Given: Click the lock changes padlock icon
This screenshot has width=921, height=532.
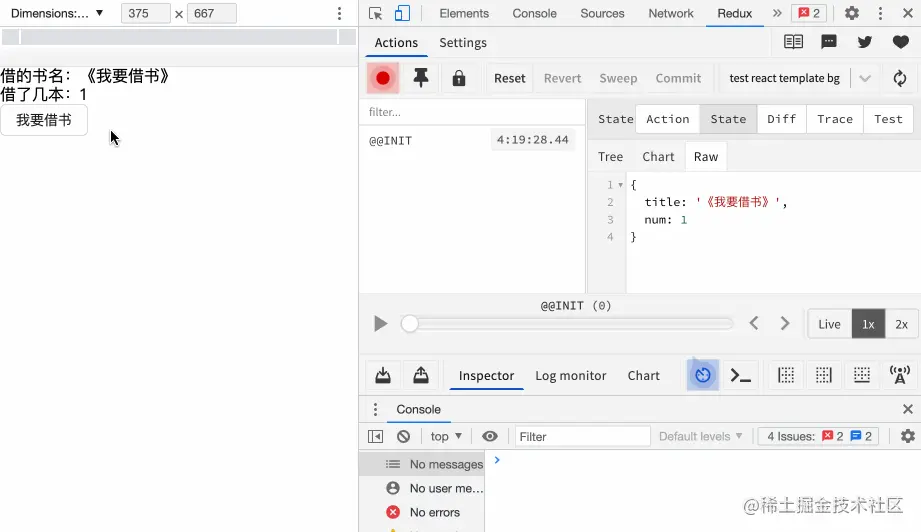Looking at the screenshot, I should [x=459, y=78].
